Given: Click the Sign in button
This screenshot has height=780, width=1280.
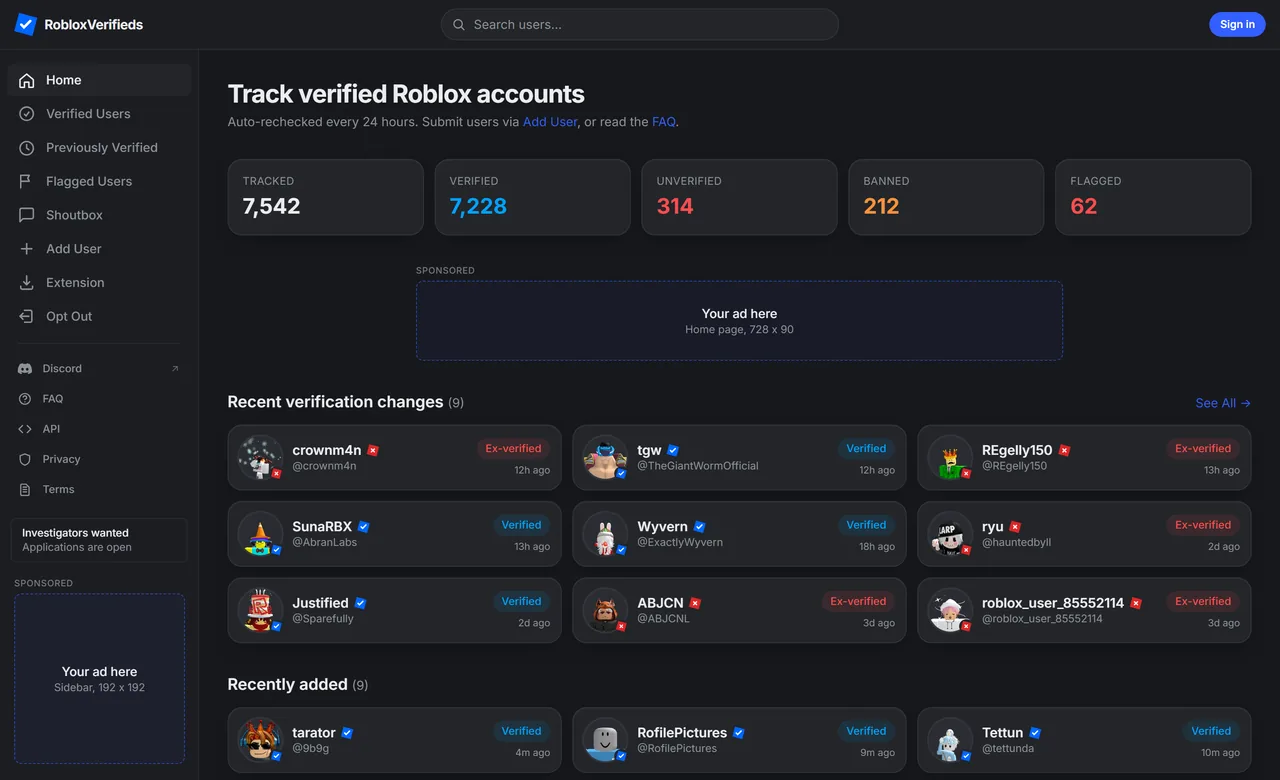Looking at the screenshot, I should (x=1237, y=25).
